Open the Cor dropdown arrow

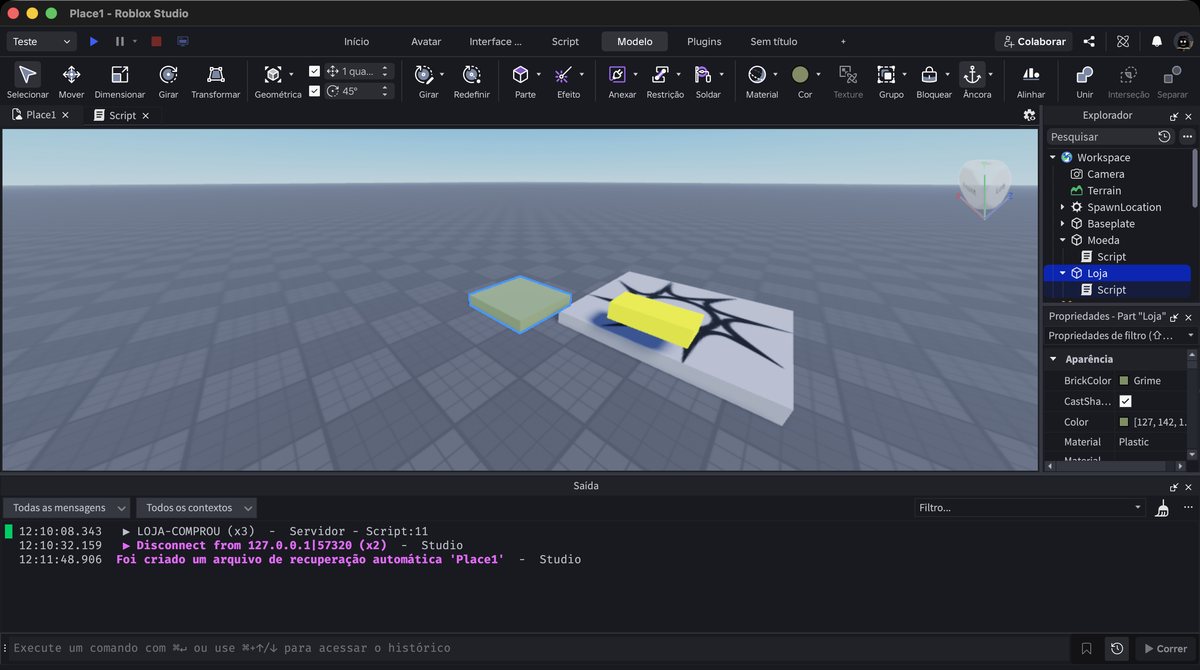point(818,75)
